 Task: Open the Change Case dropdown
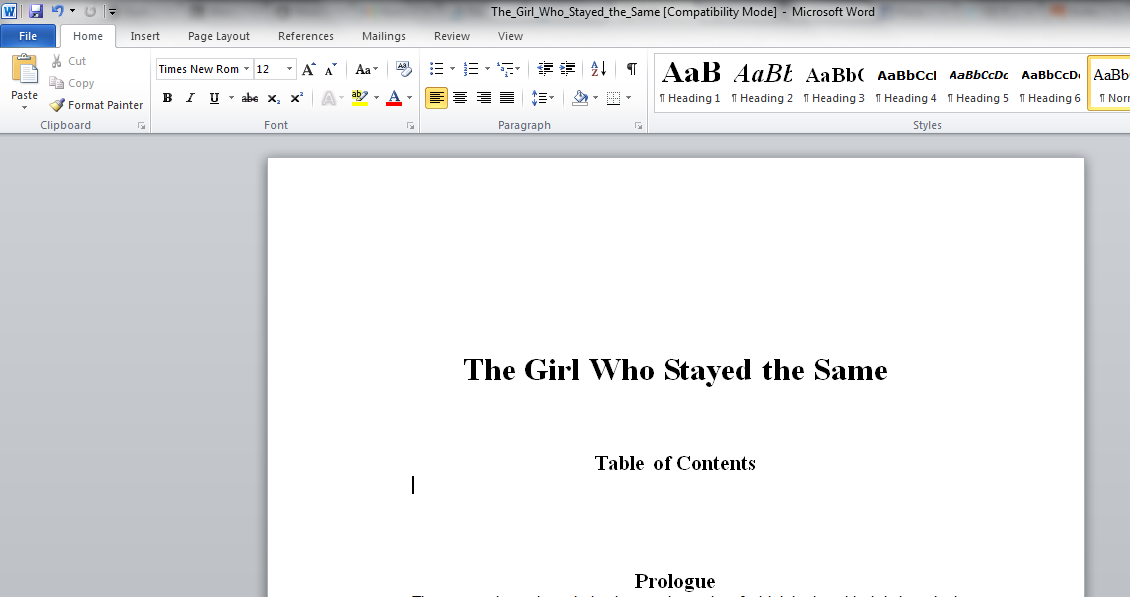click(367, 69)
